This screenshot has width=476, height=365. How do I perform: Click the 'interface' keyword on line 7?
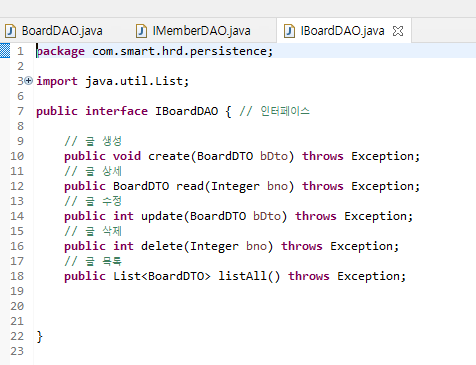(116, 111)
